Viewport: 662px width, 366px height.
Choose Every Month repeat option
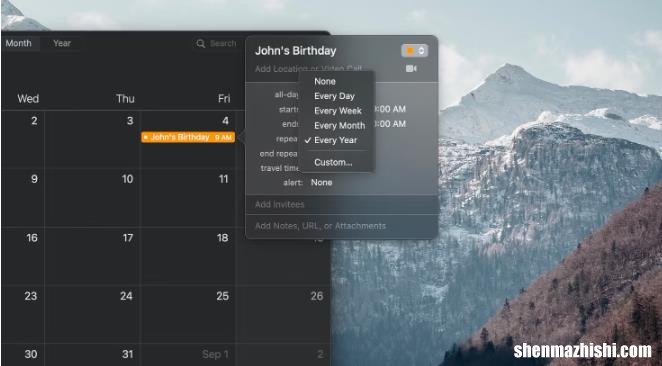[339, 126]
